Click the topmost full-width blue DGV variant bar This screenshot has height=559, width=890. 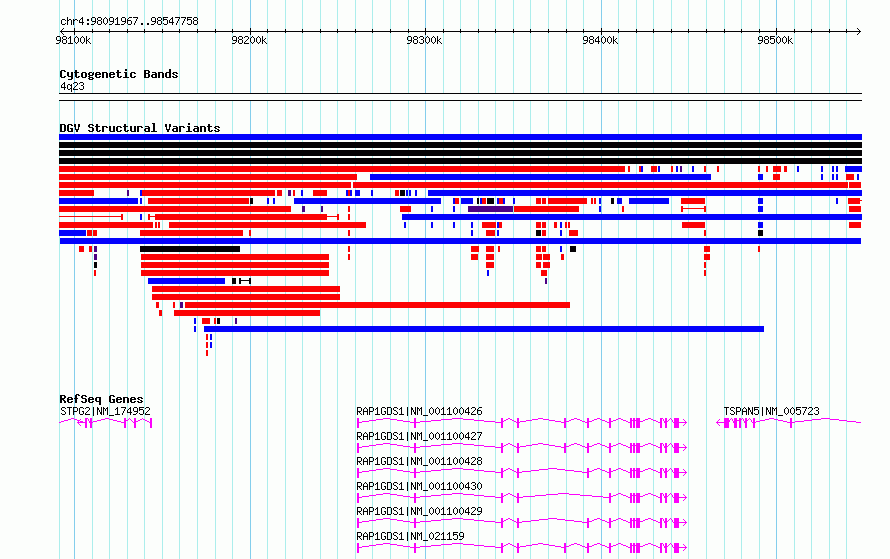tap(460, 137)
